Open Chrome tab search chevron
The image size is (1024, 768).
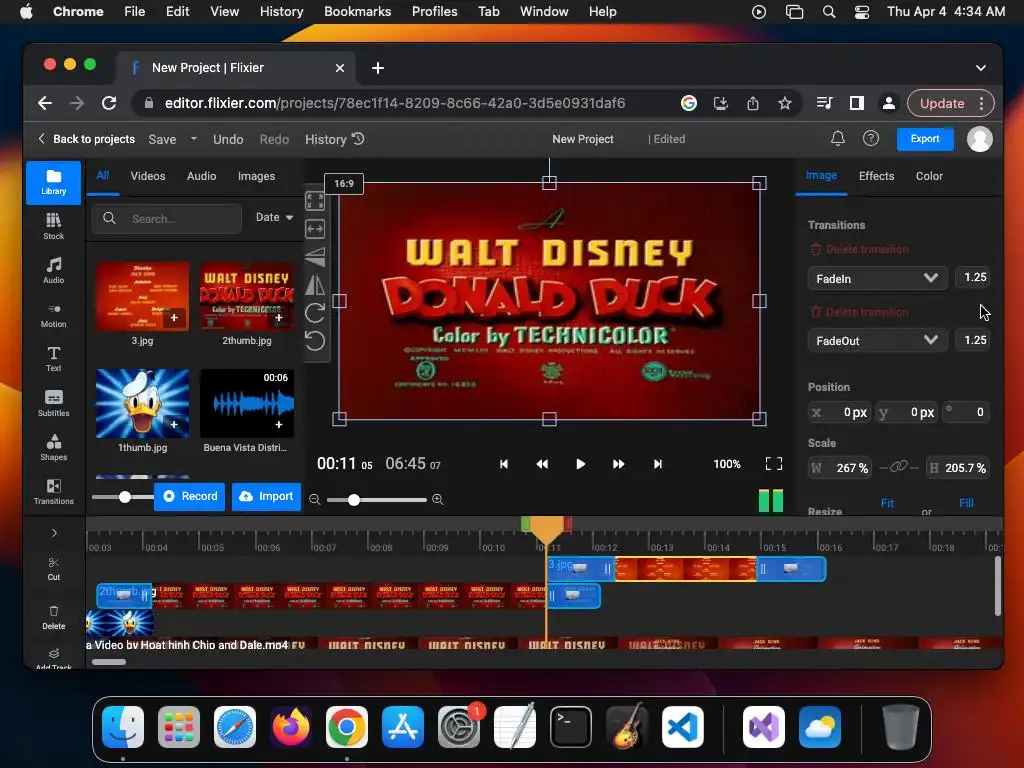pyautogui.click(x=981, y=68)
